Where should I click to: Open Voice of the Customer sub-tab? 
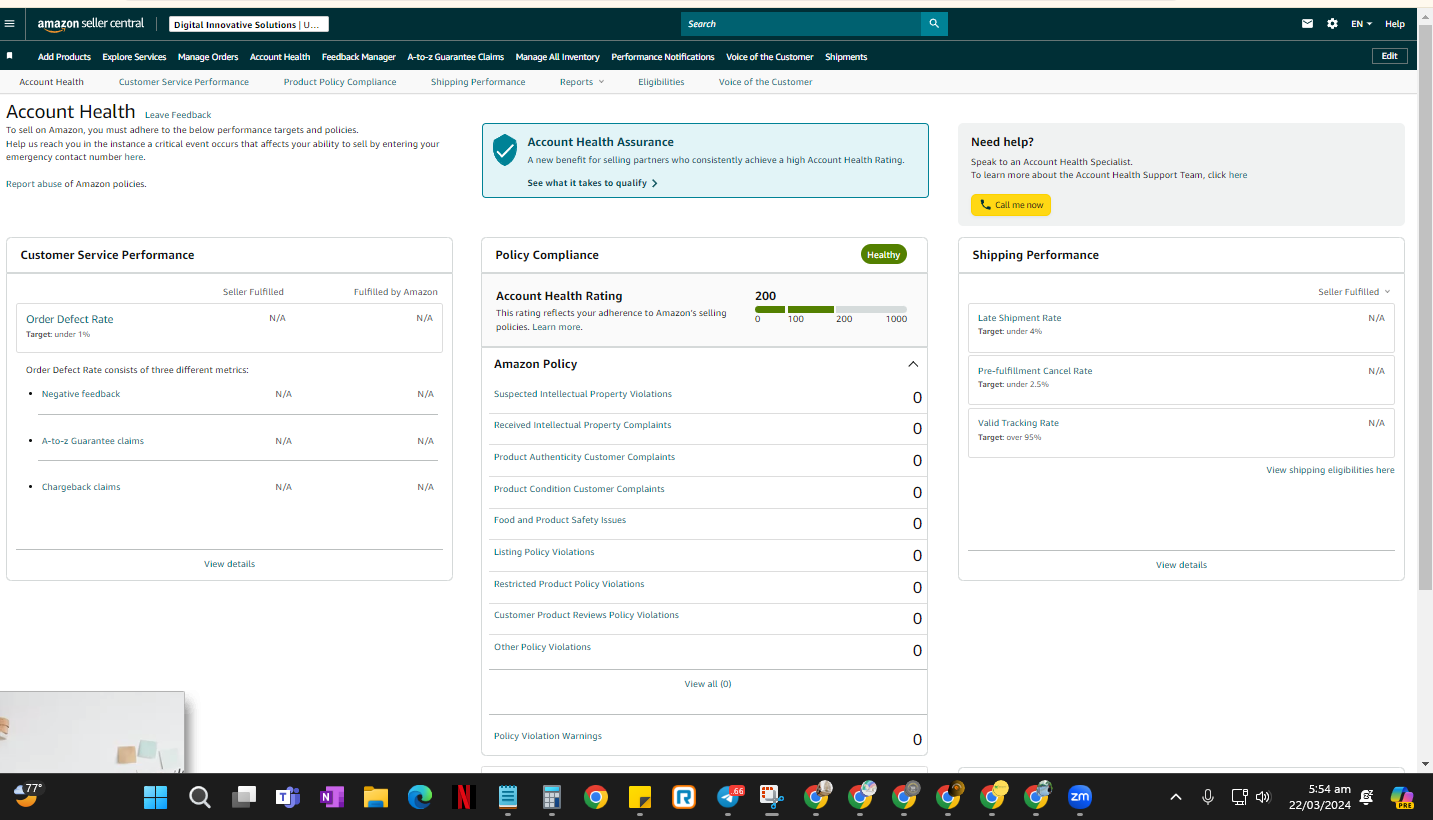point(766,82)
